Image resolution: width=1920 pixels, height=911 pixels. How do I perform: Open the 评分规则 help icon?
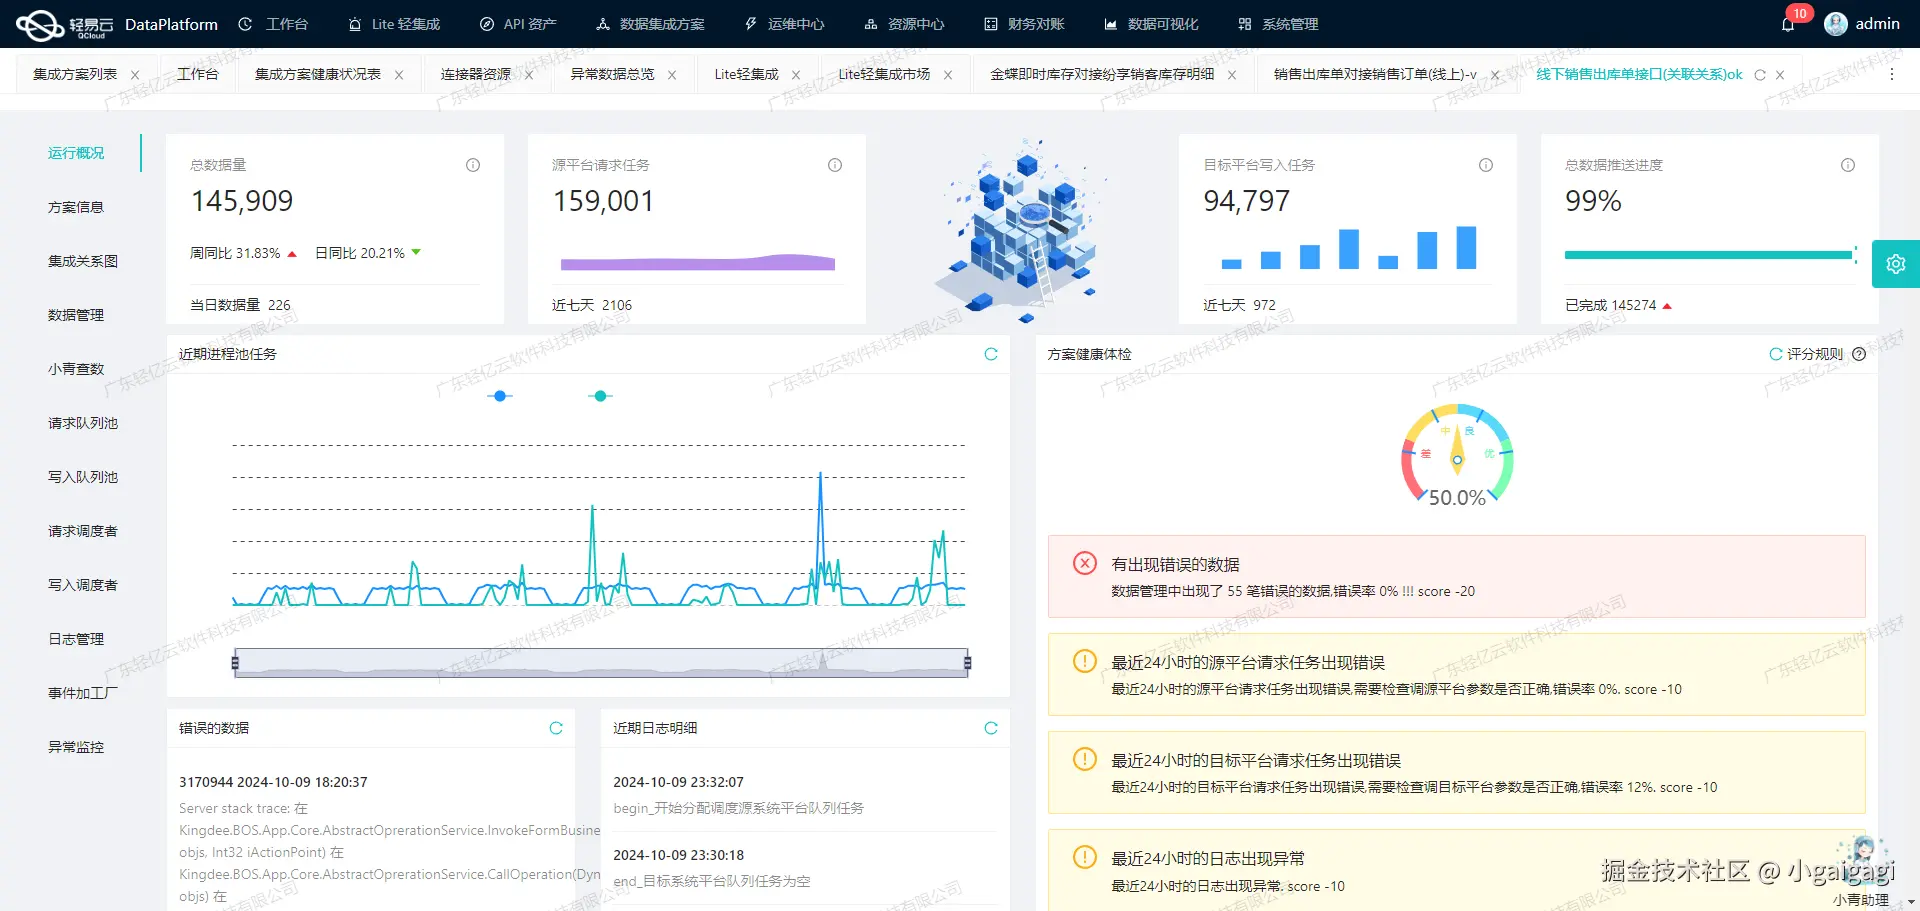(x=1858, y=353)
